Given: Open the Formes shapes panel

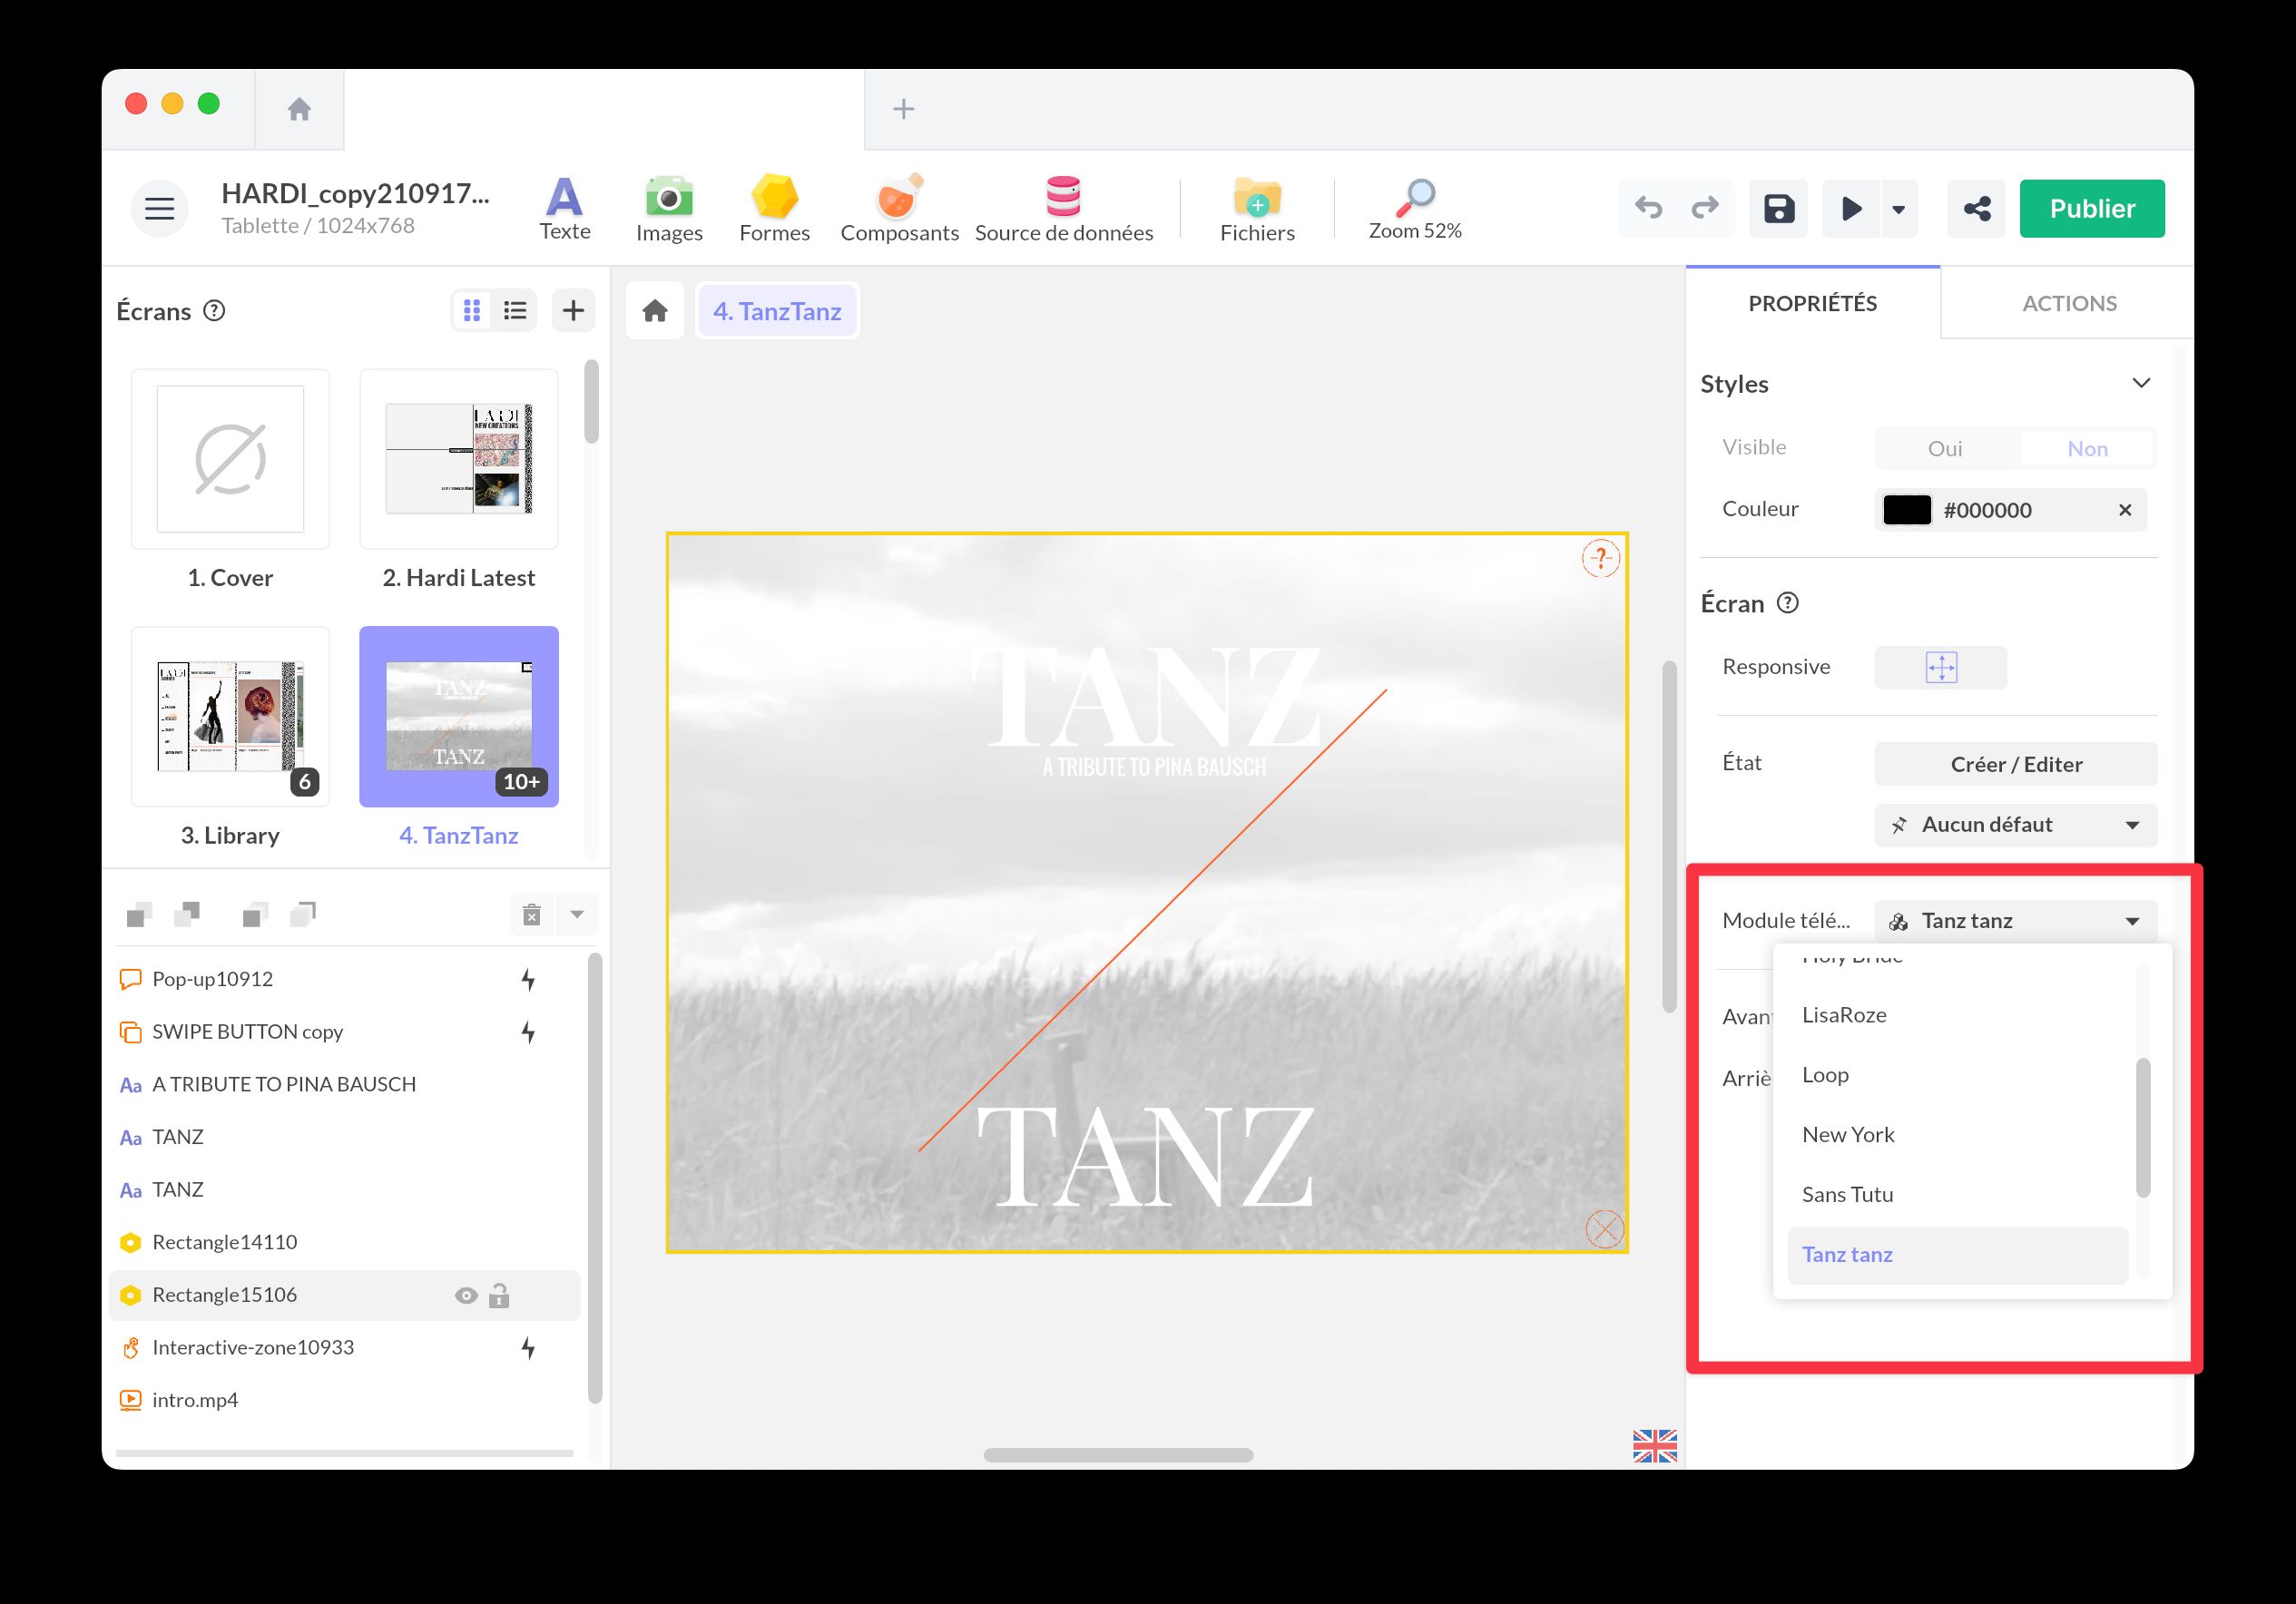Looking at the screenshot, I should pos(774,207).
